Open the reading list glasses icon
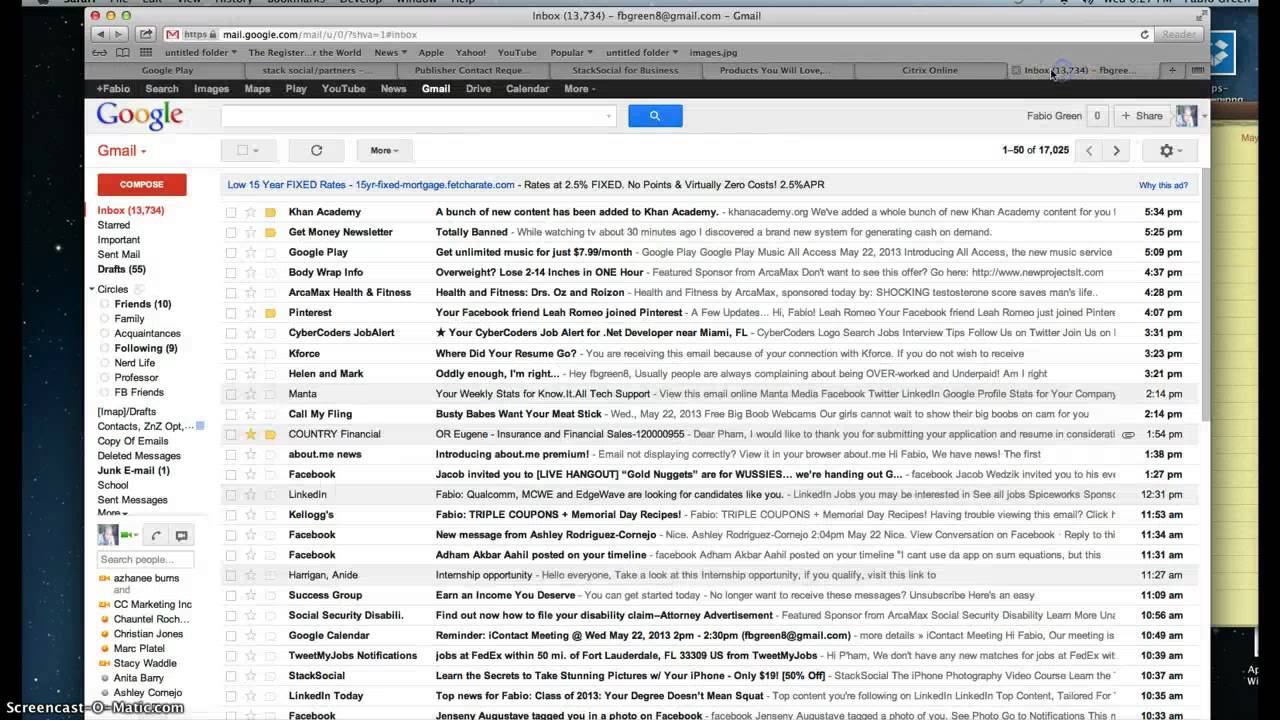 click(x=99, y=52)
